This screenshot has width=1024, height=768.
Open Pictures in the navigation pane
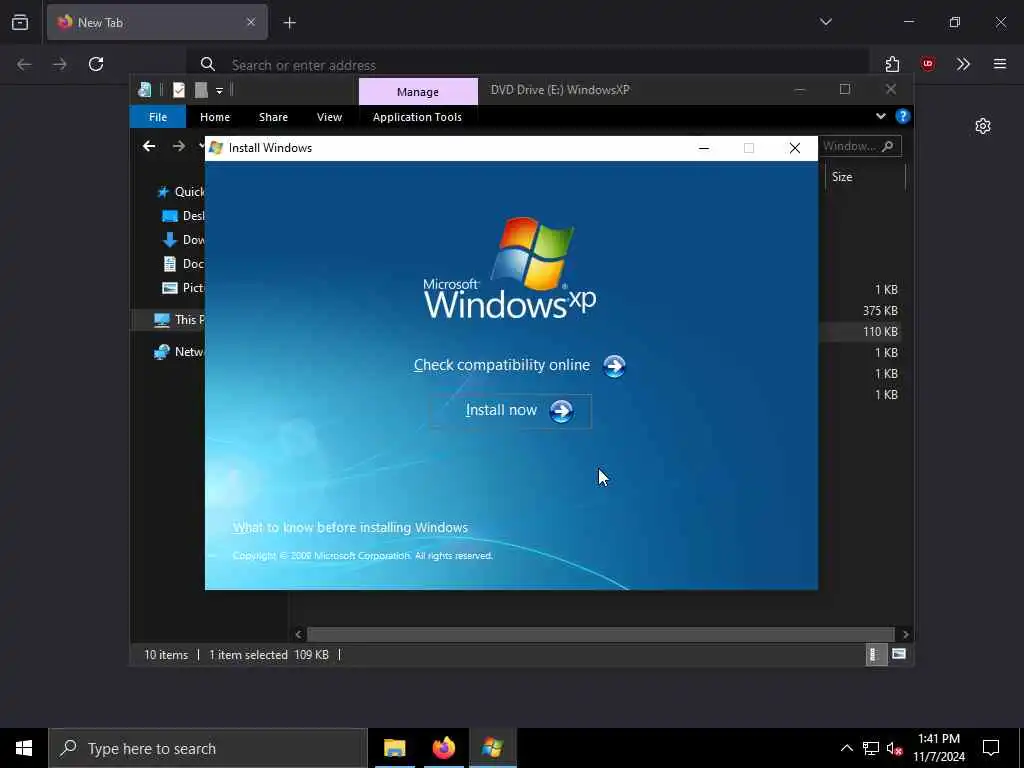[x=183, y=288]
